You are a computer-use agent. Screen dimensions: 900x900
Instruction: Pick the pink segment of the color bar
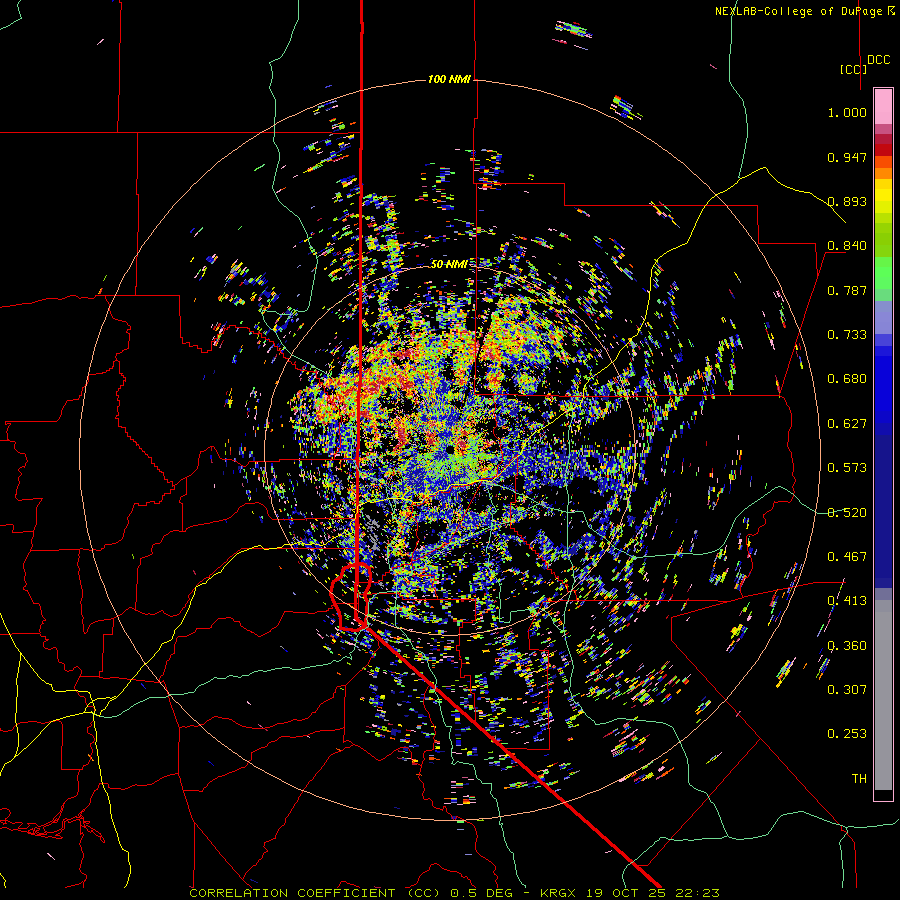coord(883,106)
